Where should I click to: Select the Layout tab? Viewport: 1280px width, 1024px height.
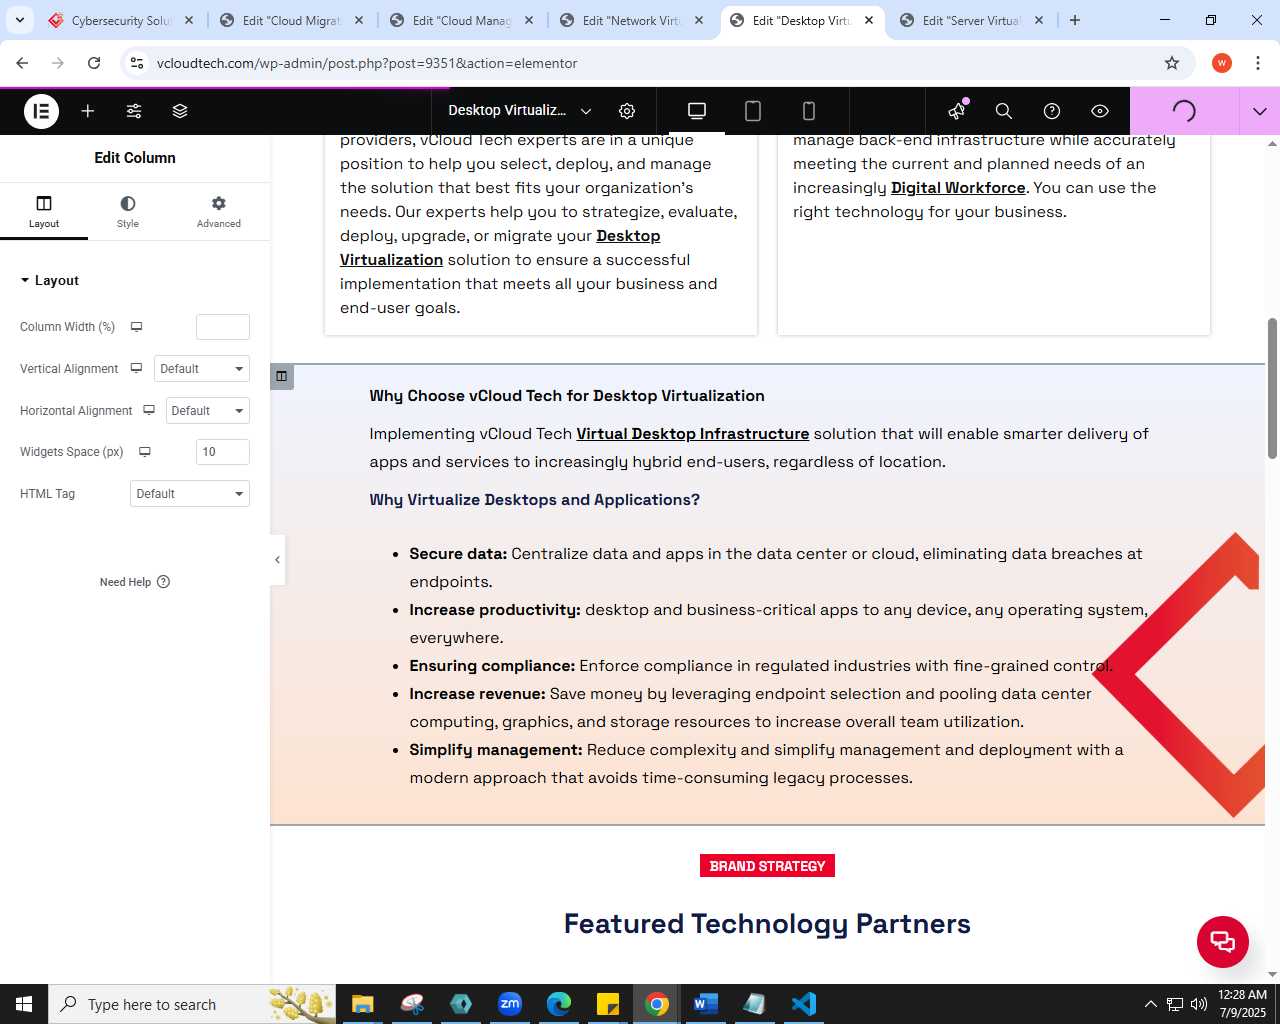pyautogui.click(x=44, y=211)
